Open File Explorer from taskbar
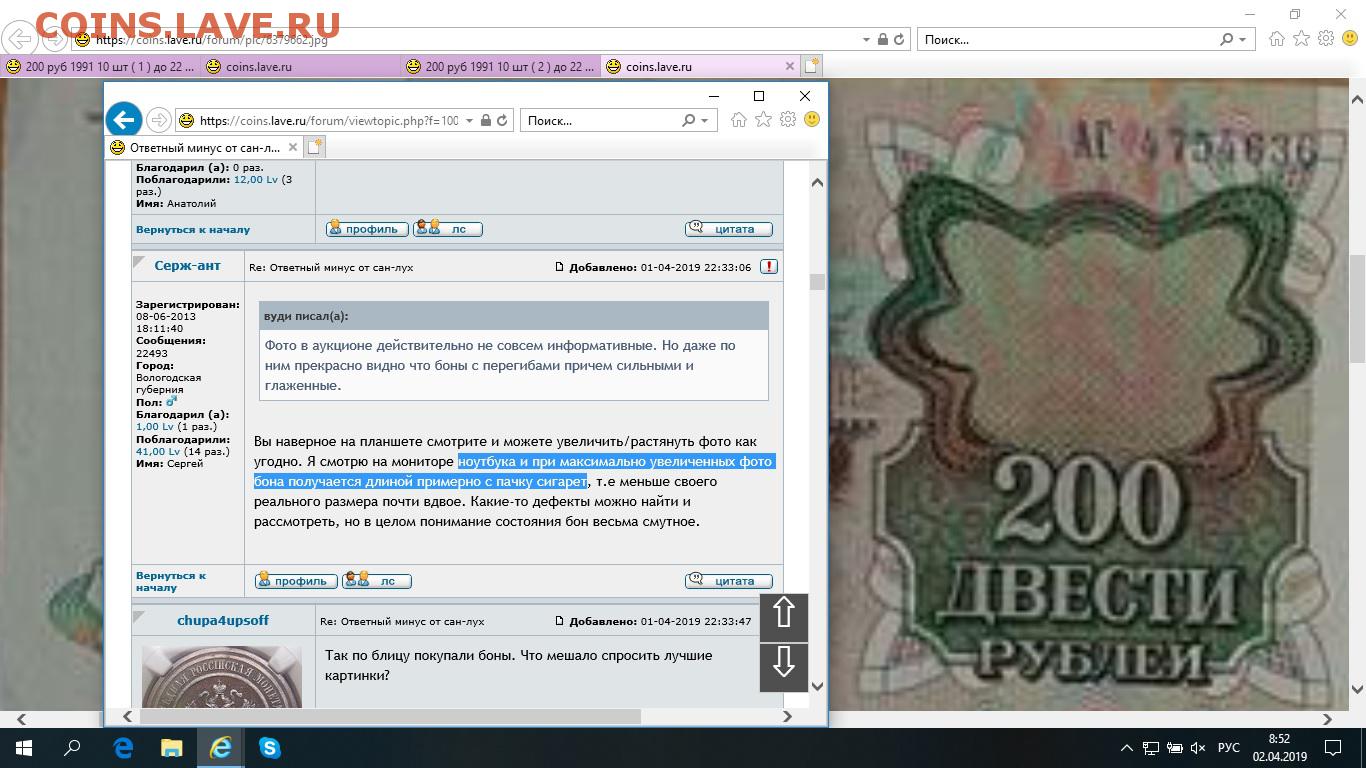Image resolution: width=1366 pixels, height=768 pixels. point(172,747)
